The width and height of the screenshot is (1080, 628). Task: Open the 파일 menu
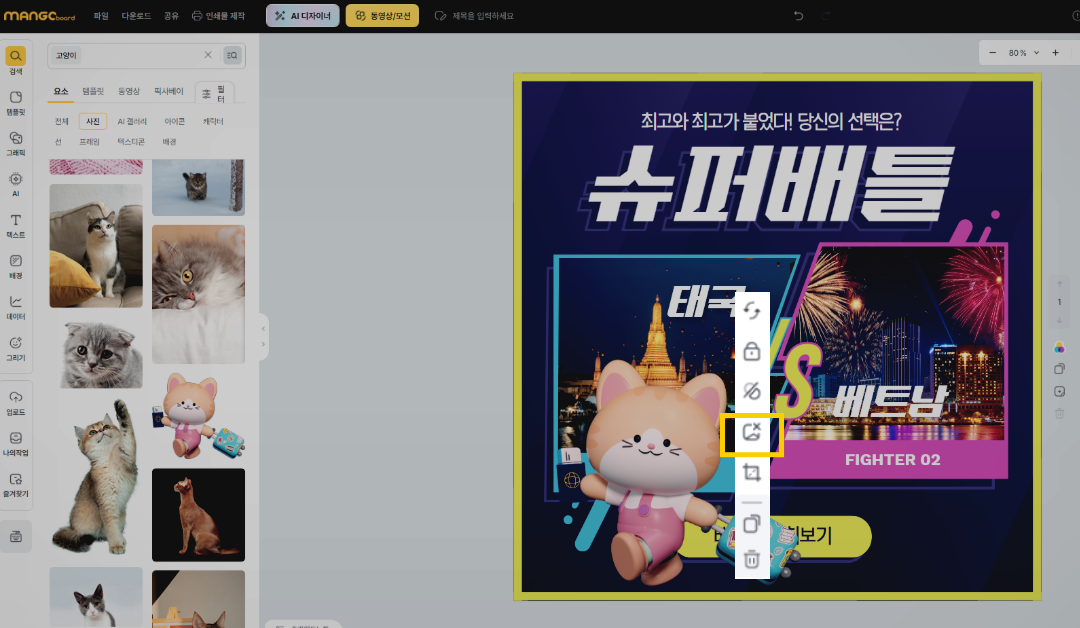point(101,16)
